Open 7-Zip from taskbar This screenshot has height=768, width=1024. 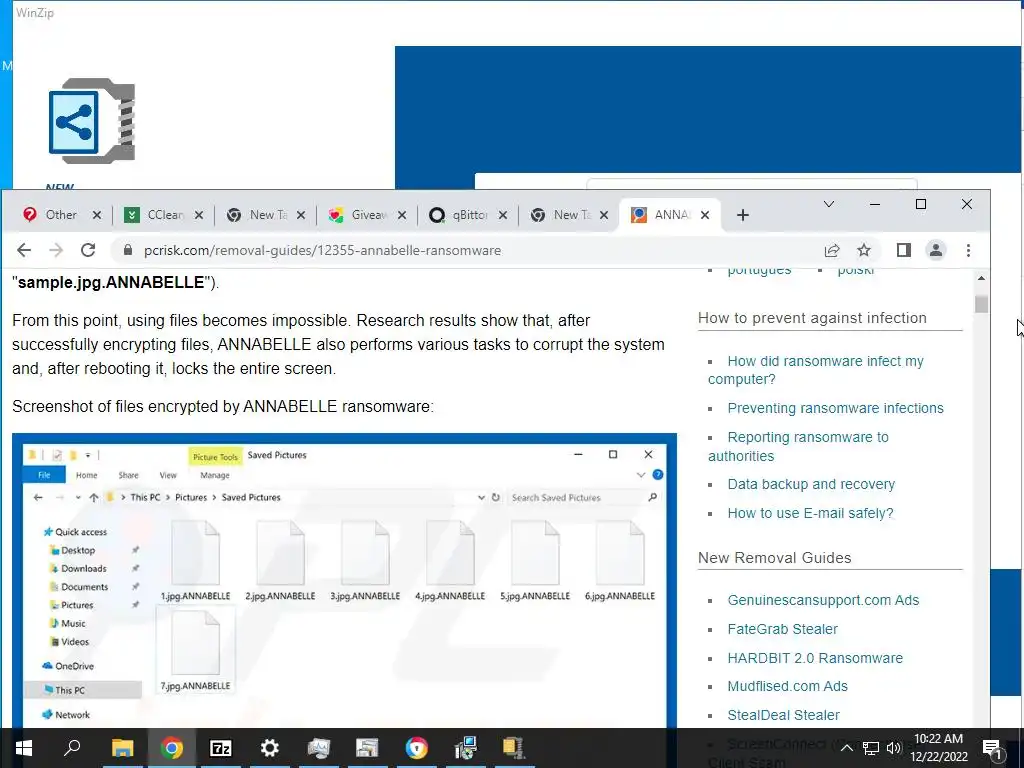pyautogui.click(x=220, y=748)
